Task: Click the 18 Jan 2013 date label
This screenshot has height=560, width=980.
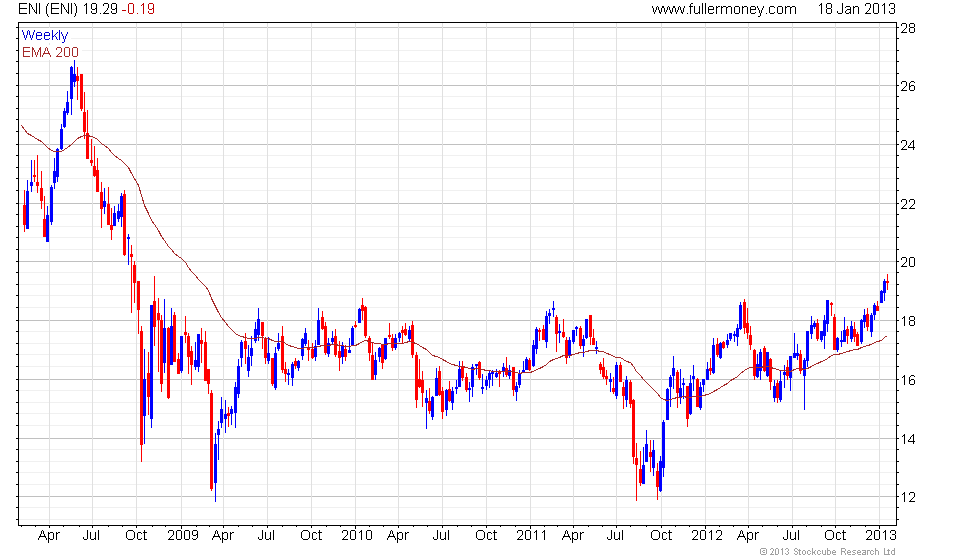Action: [856, 9]
